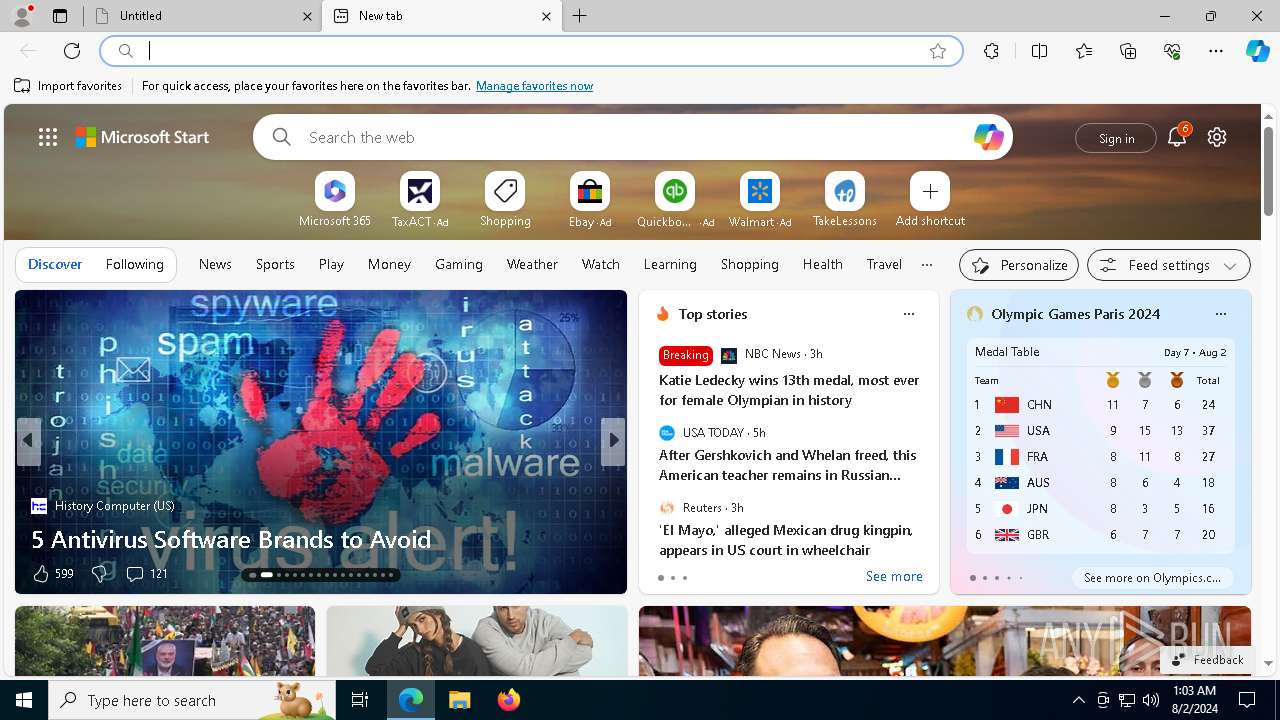
Task: Add this page to favorites star
Action: coord(938,51)
